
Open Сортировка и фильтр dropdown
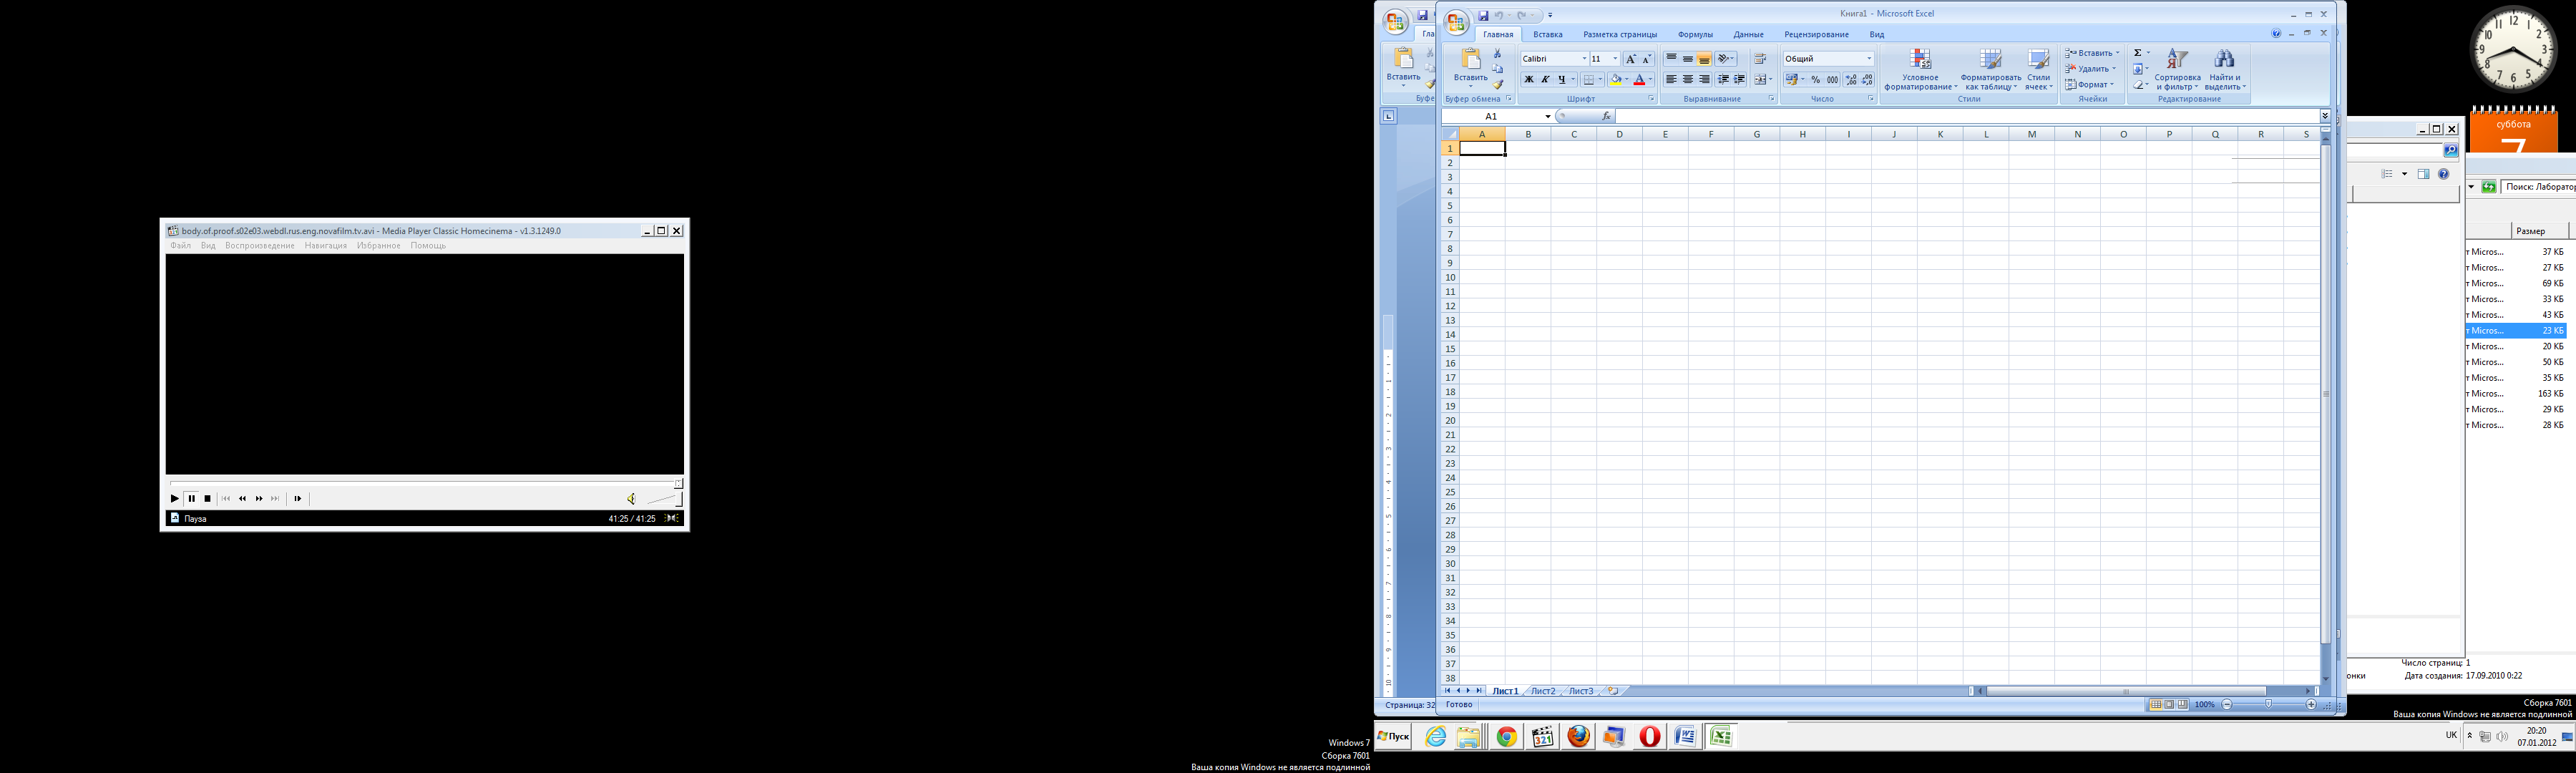pyautogui.click(x=2177, y=70)
